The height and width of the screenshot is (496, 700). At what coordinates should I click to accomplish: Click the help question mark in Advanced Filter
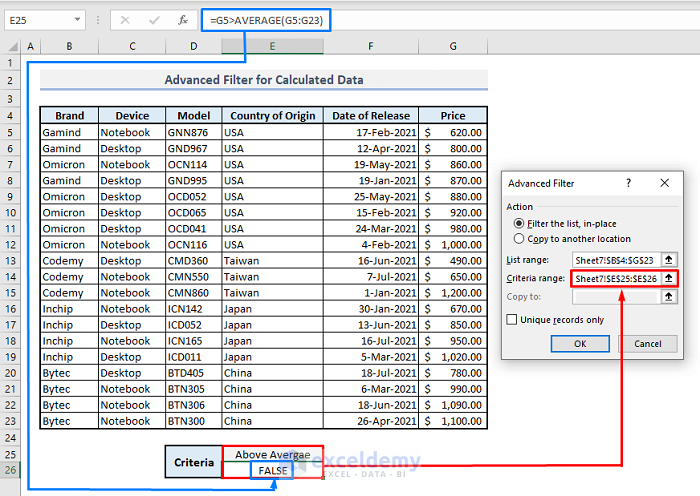(x=628, y=184)
